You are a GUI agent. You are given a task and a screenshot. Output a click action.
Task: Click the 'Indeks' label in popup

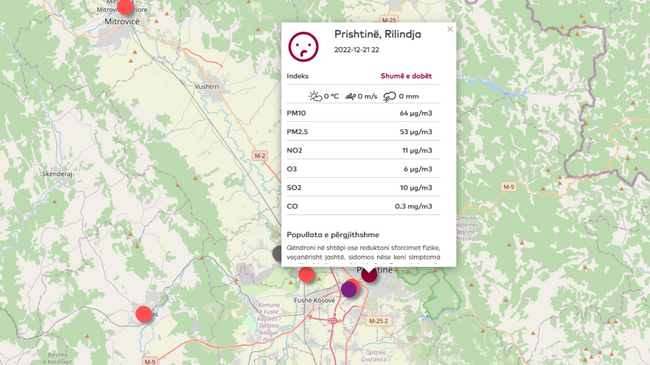point(298,76)
